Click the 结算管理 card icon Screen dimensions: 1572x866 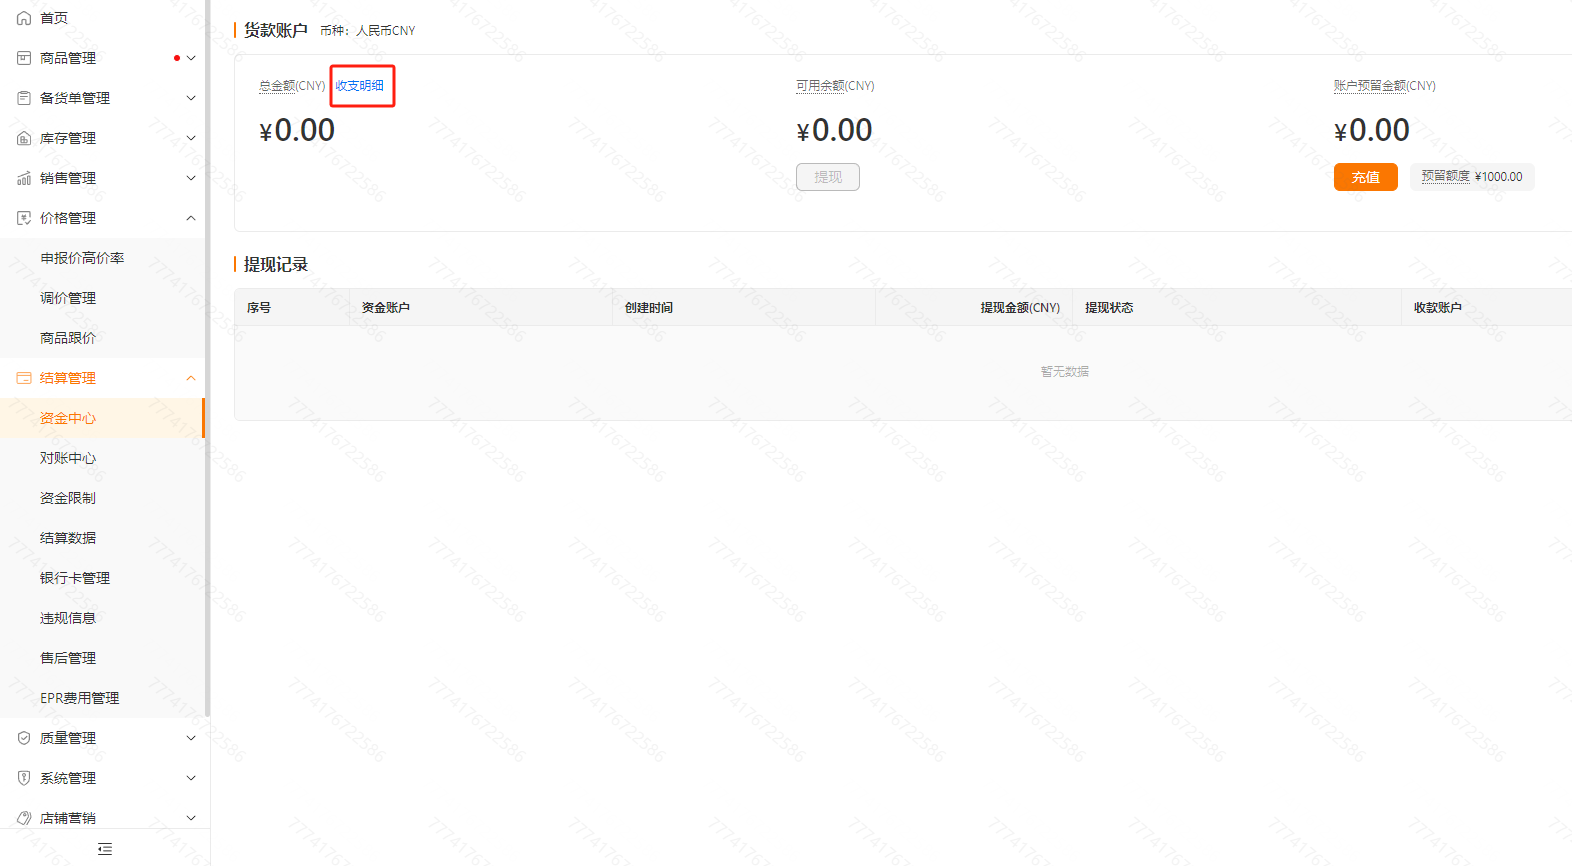[24, 378]
